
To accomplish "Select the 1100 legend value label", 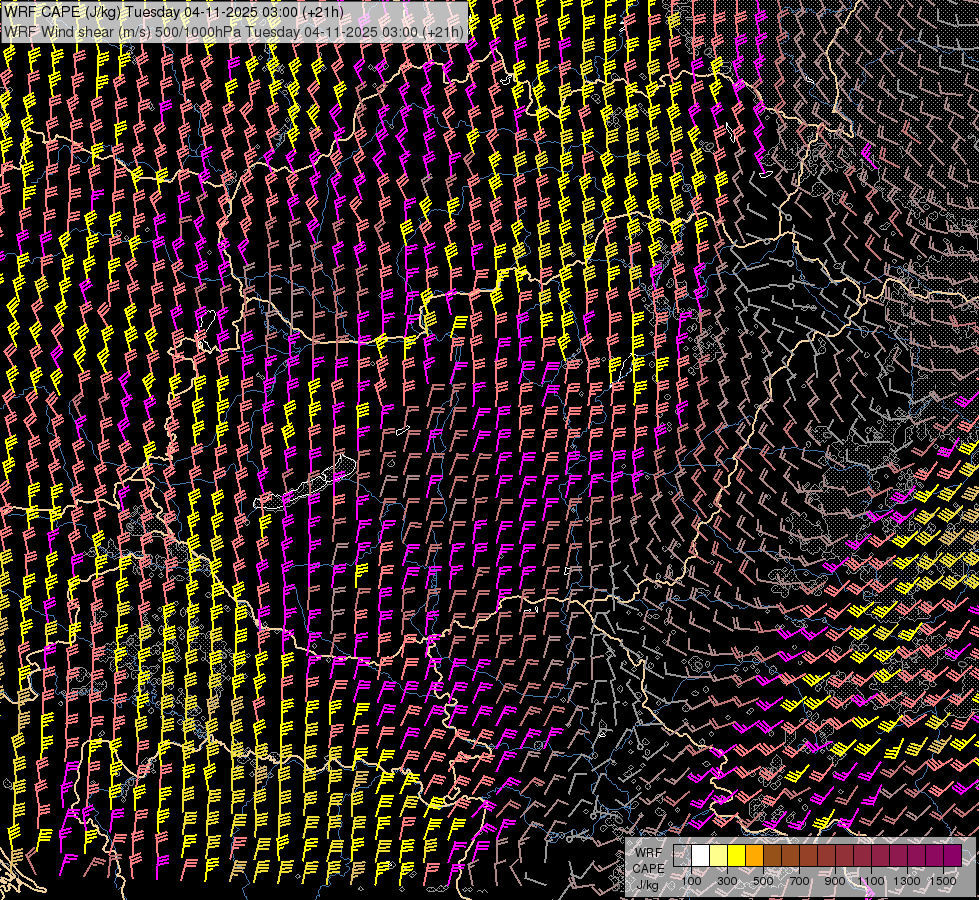I will (x=871, y=881).
